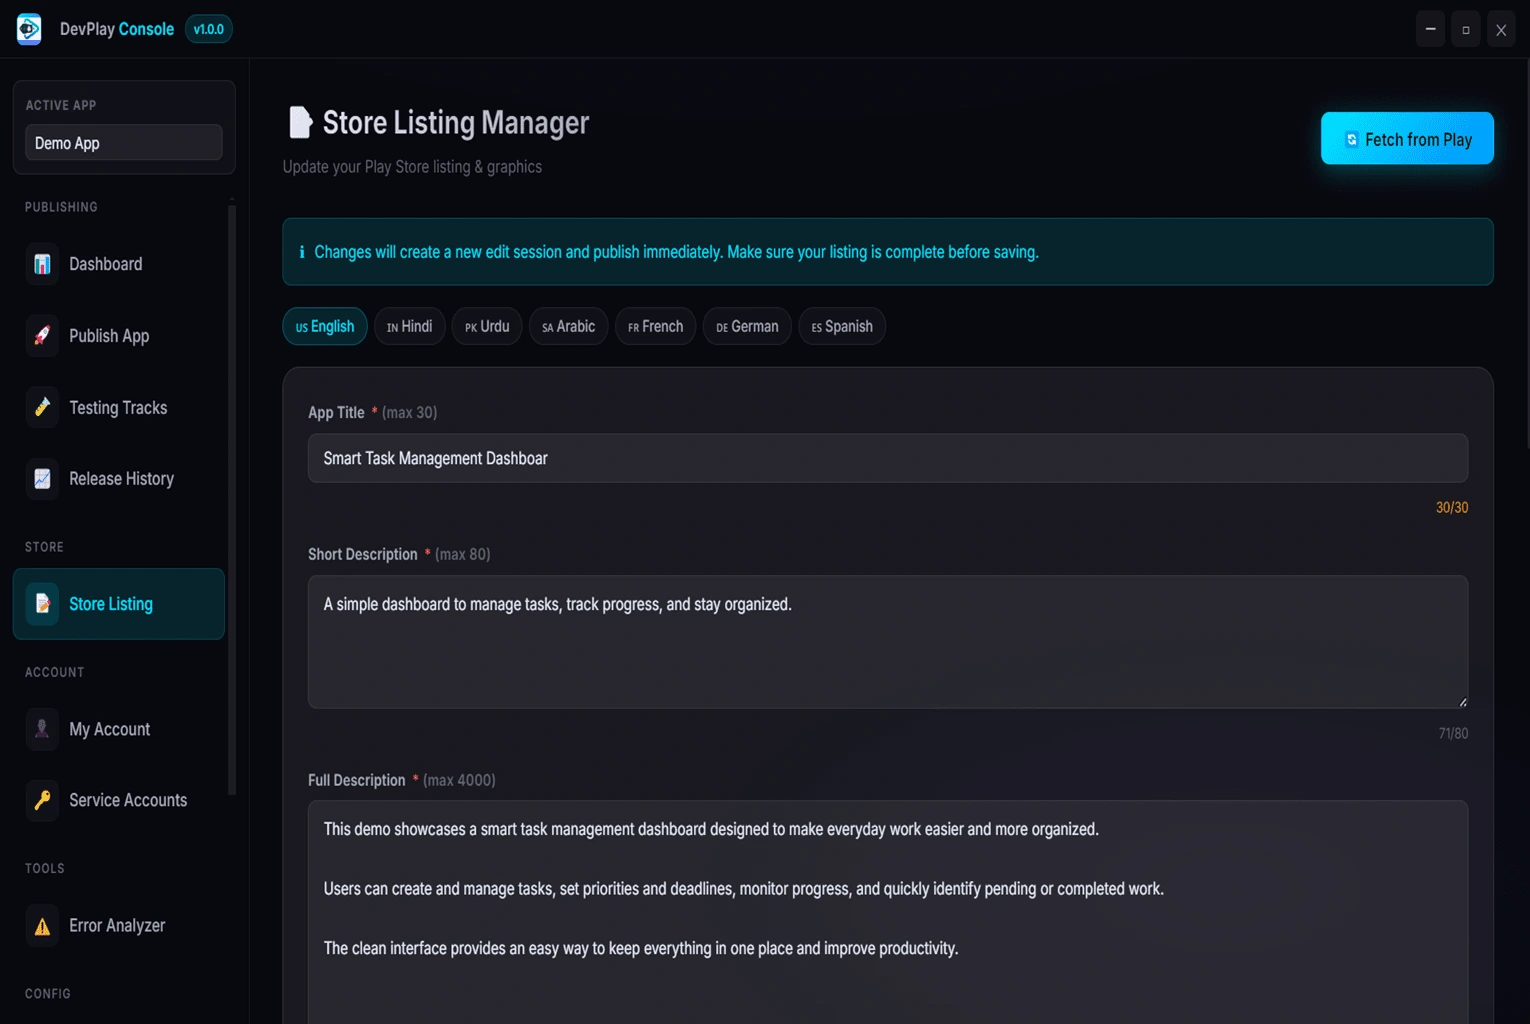
Task: Click the PUBLISHING section header
Action: [61, 207]
